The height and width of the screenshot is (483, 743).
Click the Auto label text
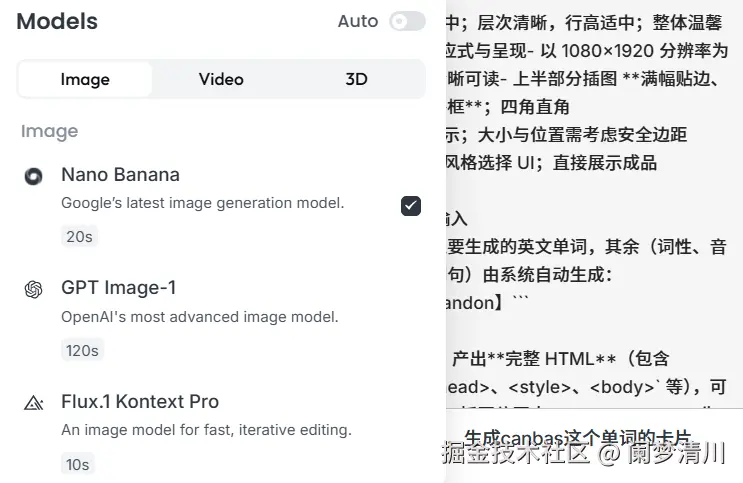[x=358, y=21]
